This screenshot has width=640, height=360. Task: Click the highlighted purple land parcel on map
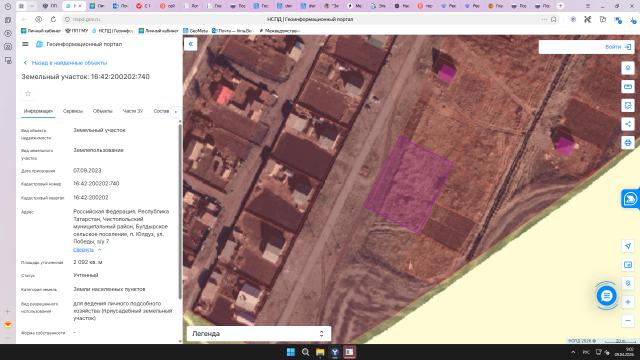(x=409, y=186)
